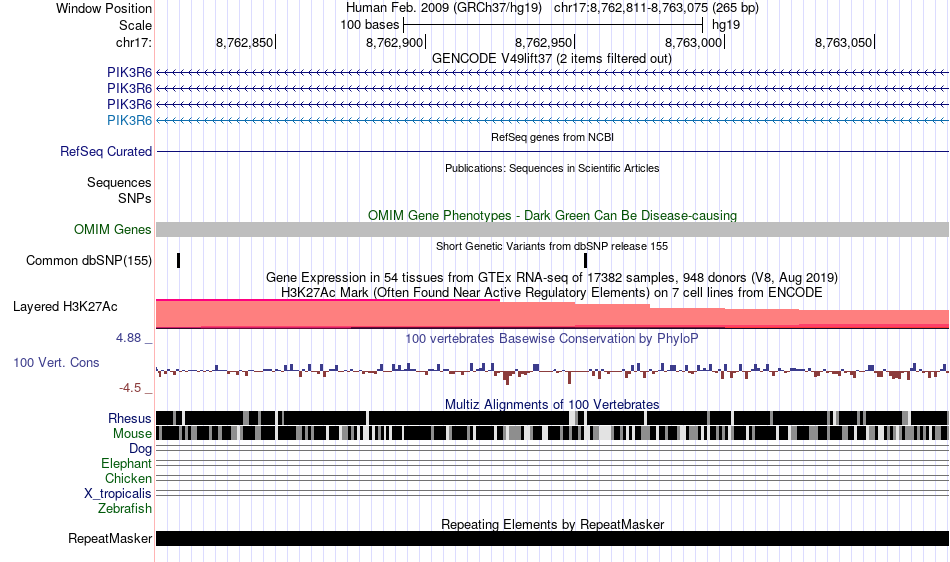The image size is (950, 562).
Task: Click the RefSeq Curated intron line
Action: click(552, 151)
